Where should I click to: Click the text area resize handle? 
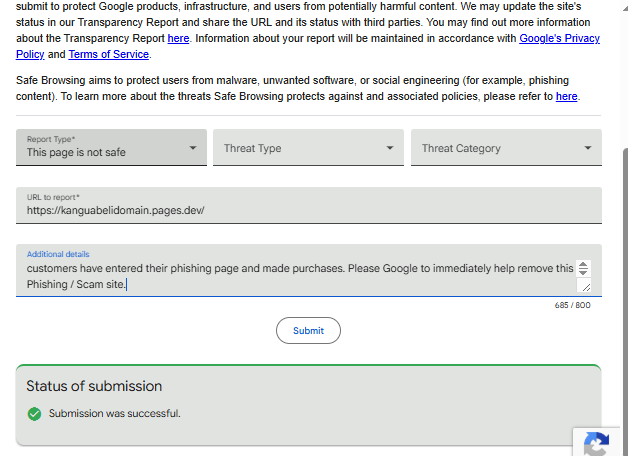586,287
